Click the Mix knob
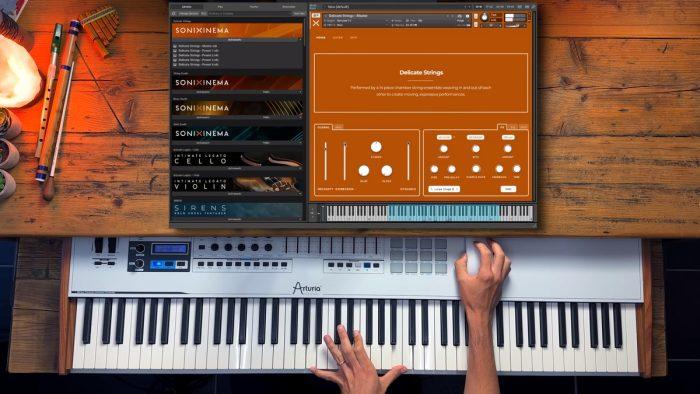This screenshot has height=394, width=700. (476, 149)
